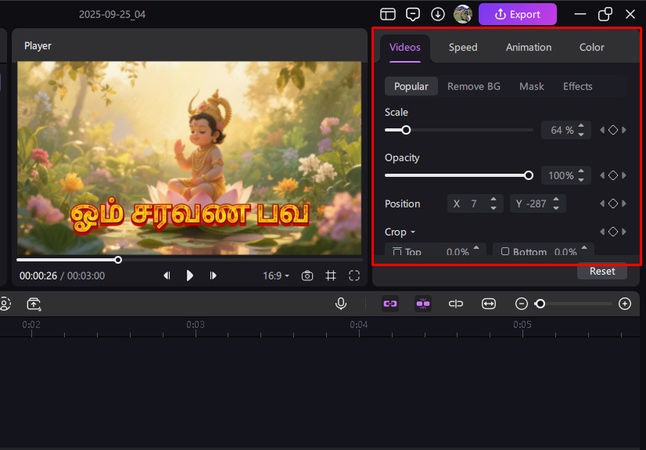Play the video in the player
The width and height of the screenshot is (646, 450).
pos(190,276)
